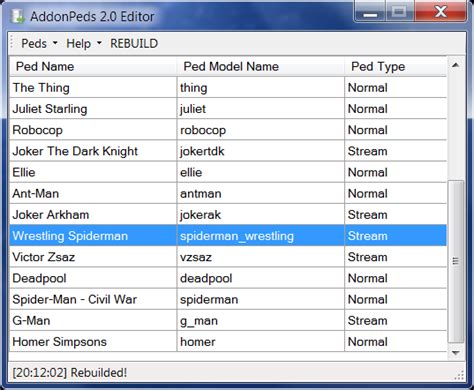The height and width of the screenshot is (390, 474).
Task: Close the AddonPeds Editor window
Action: [x=440, y=12]
